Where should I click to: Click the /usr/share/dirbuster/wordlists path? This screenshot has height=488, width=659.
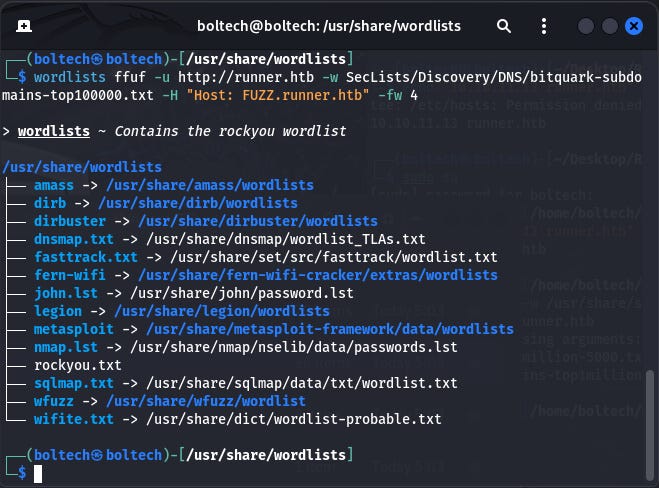click(258, 222)
